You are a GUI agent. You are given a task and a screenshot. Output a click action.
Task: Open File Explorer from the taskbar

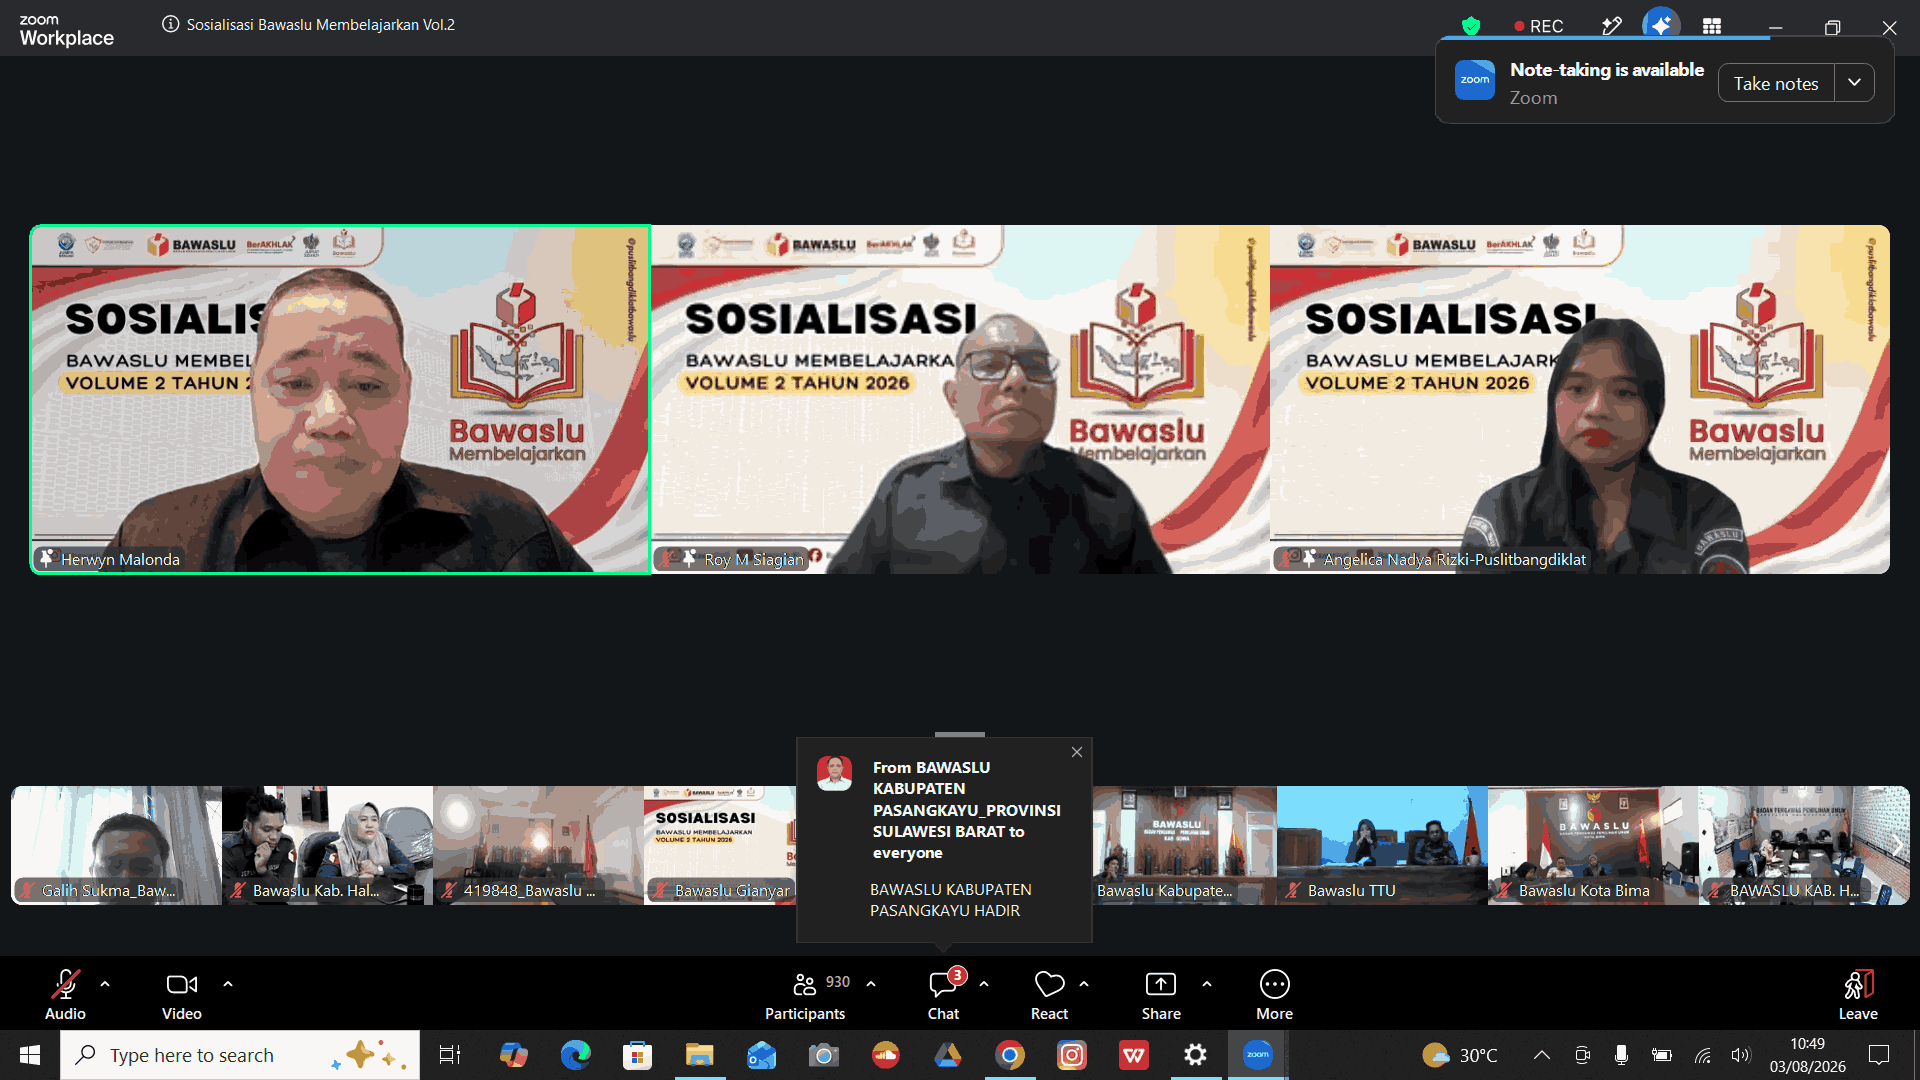pos(699,1055)
